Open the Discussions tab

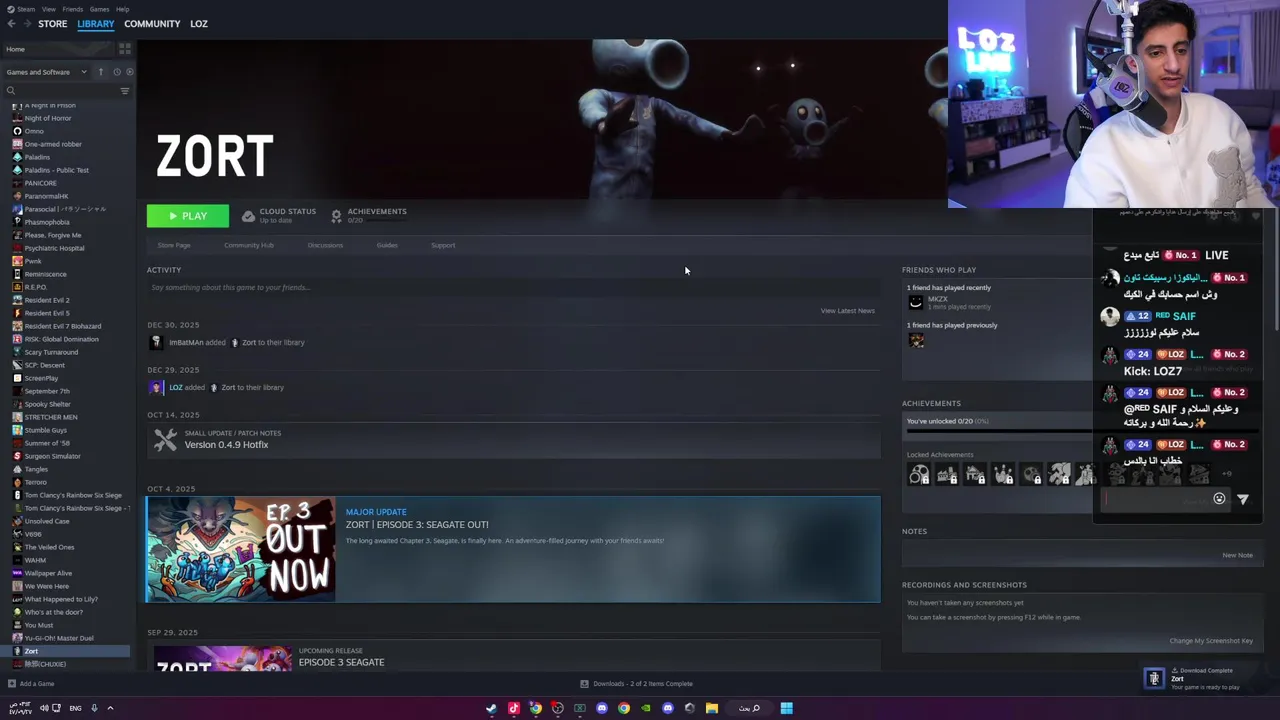click(325, 245)
